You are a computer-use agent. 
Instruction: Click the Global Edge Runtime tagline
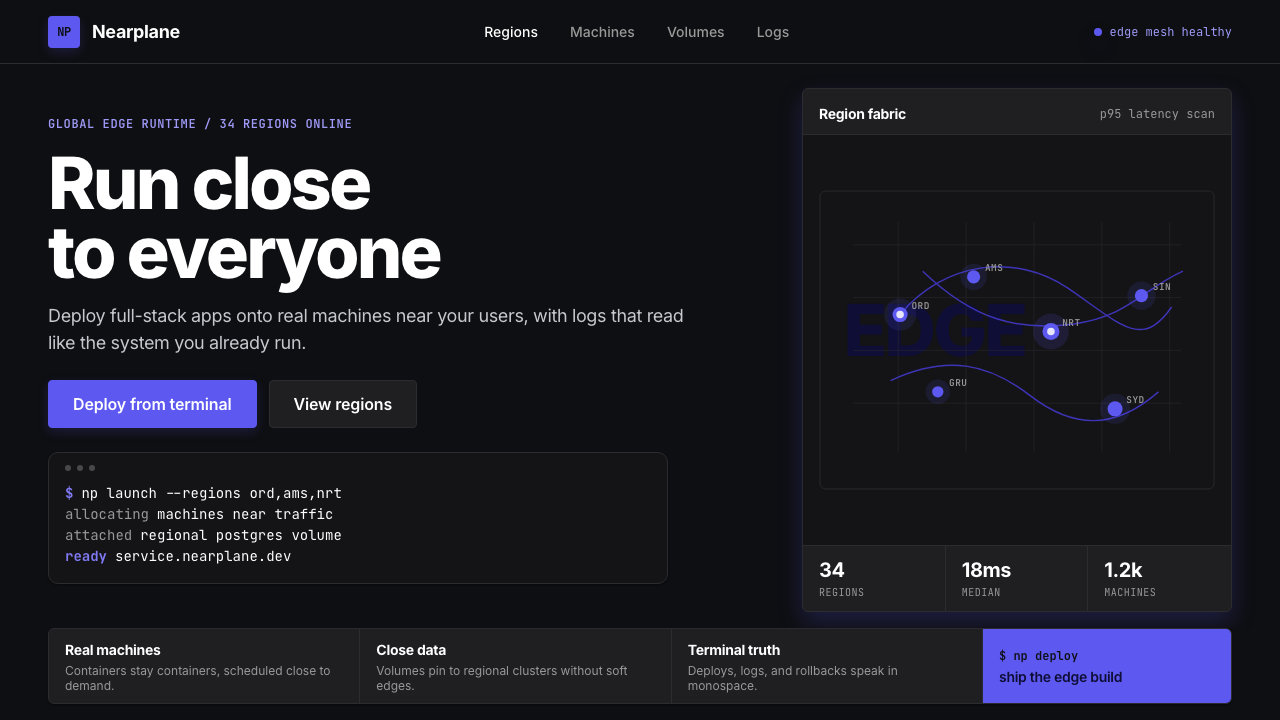[200, 124]
